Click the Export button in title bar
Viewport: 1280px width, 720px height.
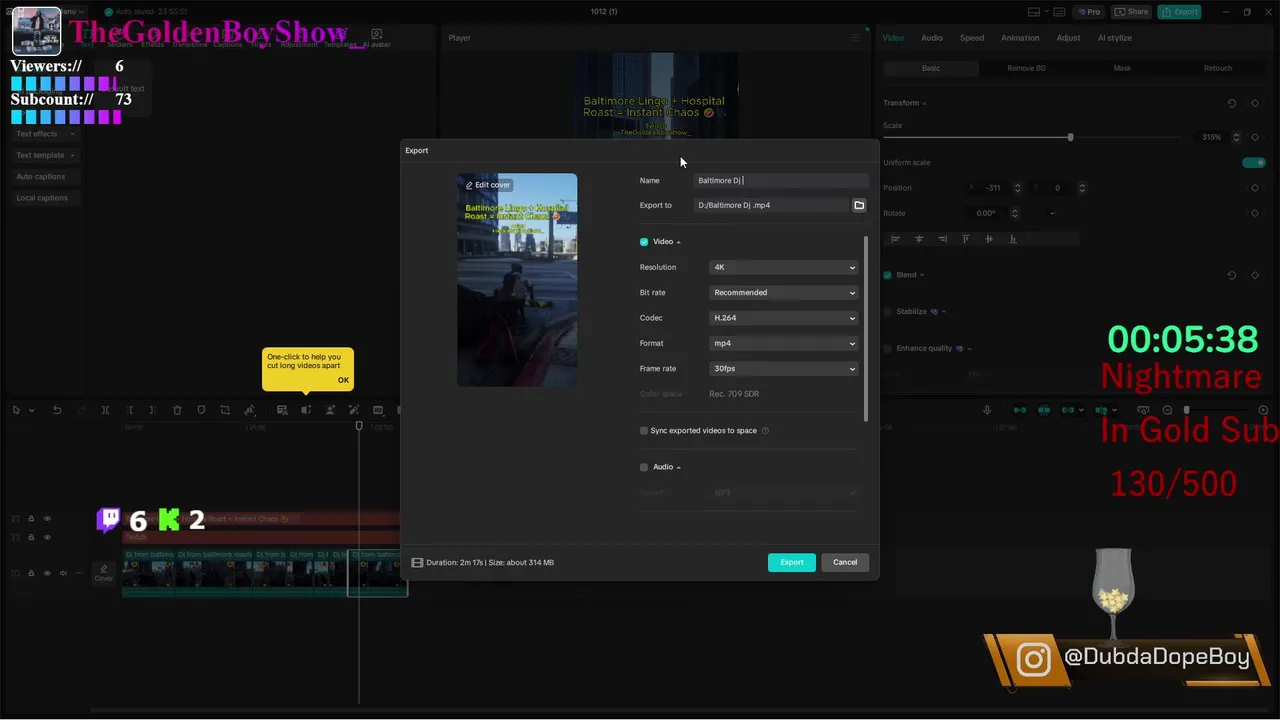pos(1179,12)
